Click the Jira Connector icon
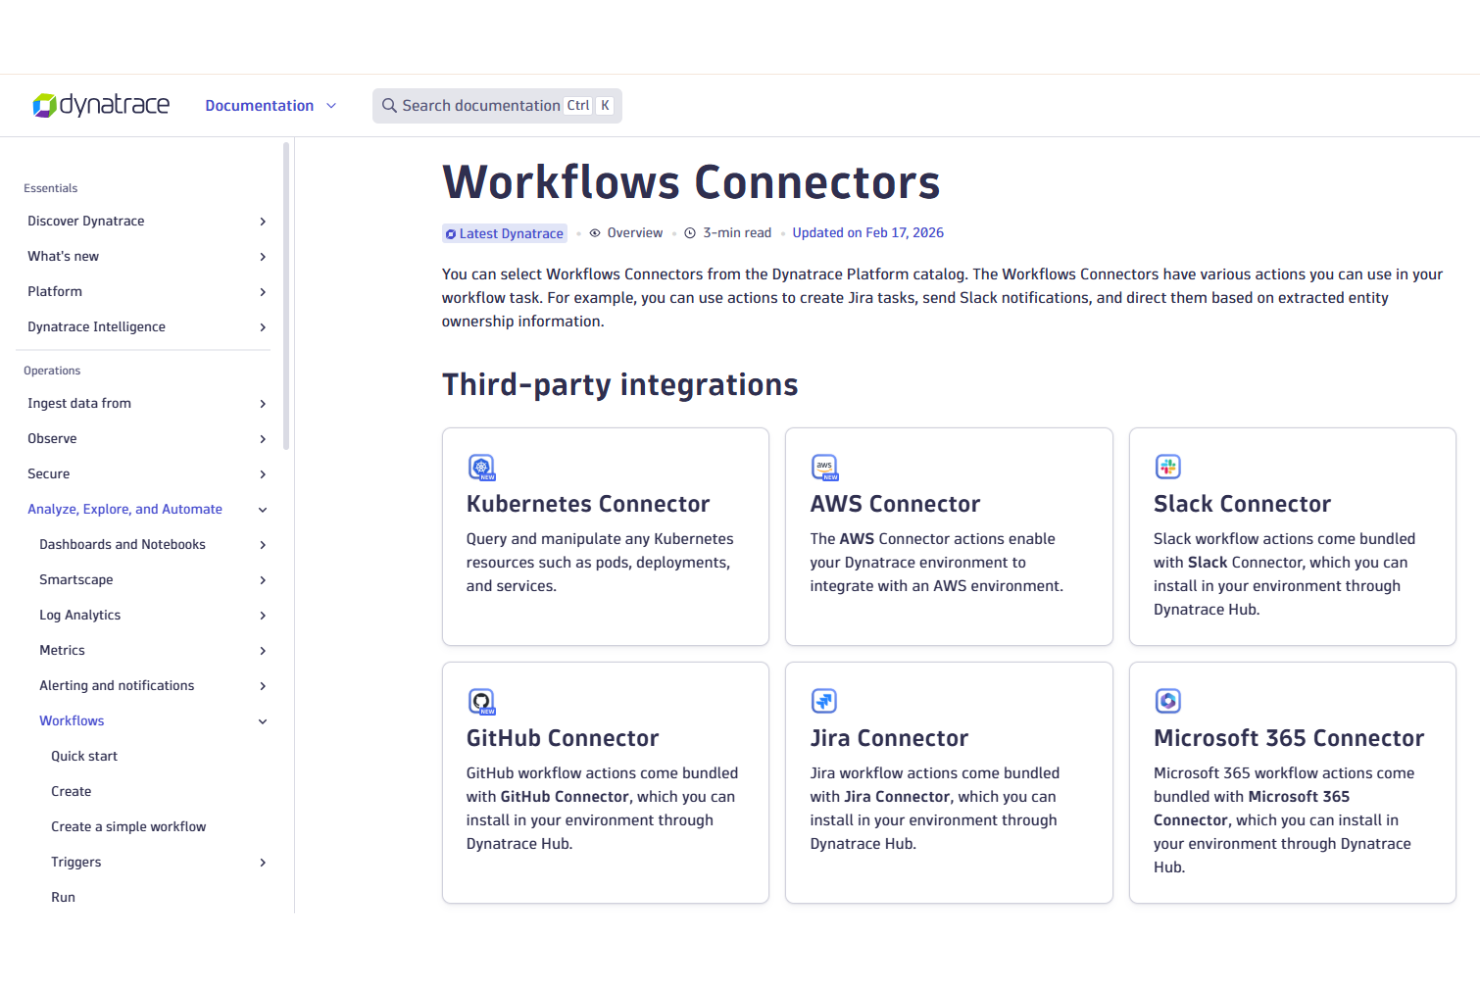Viewport: 1480px width, 987px height. click(824, 701)
